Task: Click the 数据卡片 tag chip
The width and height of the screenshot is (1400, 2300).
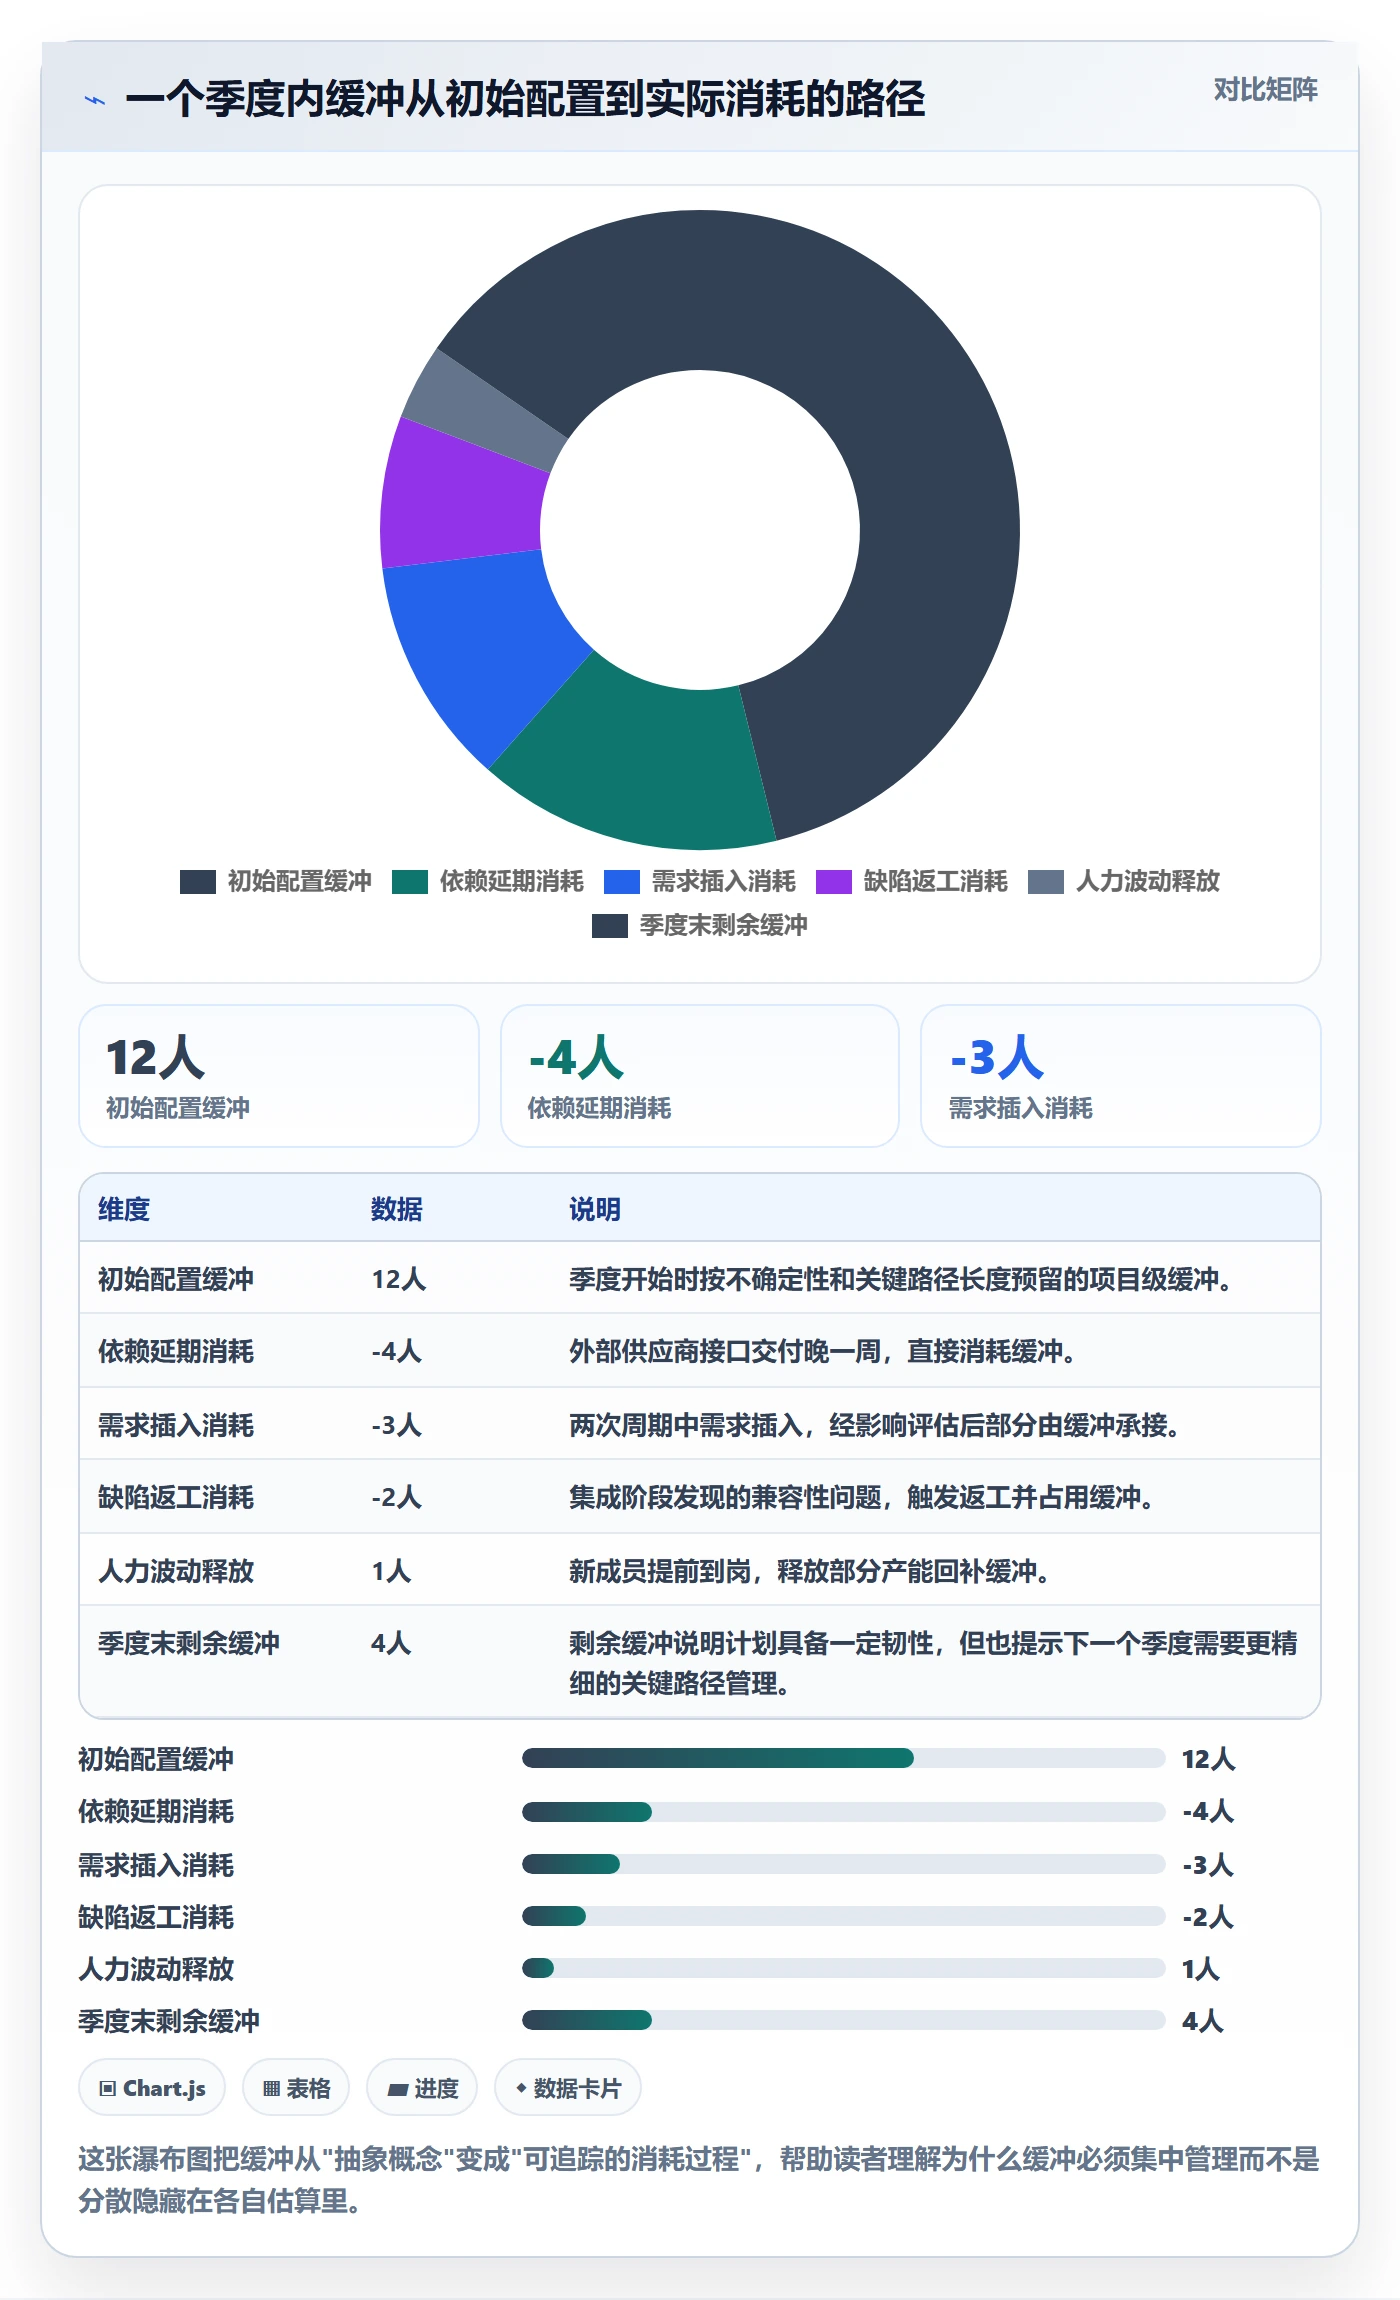Action: (568, 2088)
